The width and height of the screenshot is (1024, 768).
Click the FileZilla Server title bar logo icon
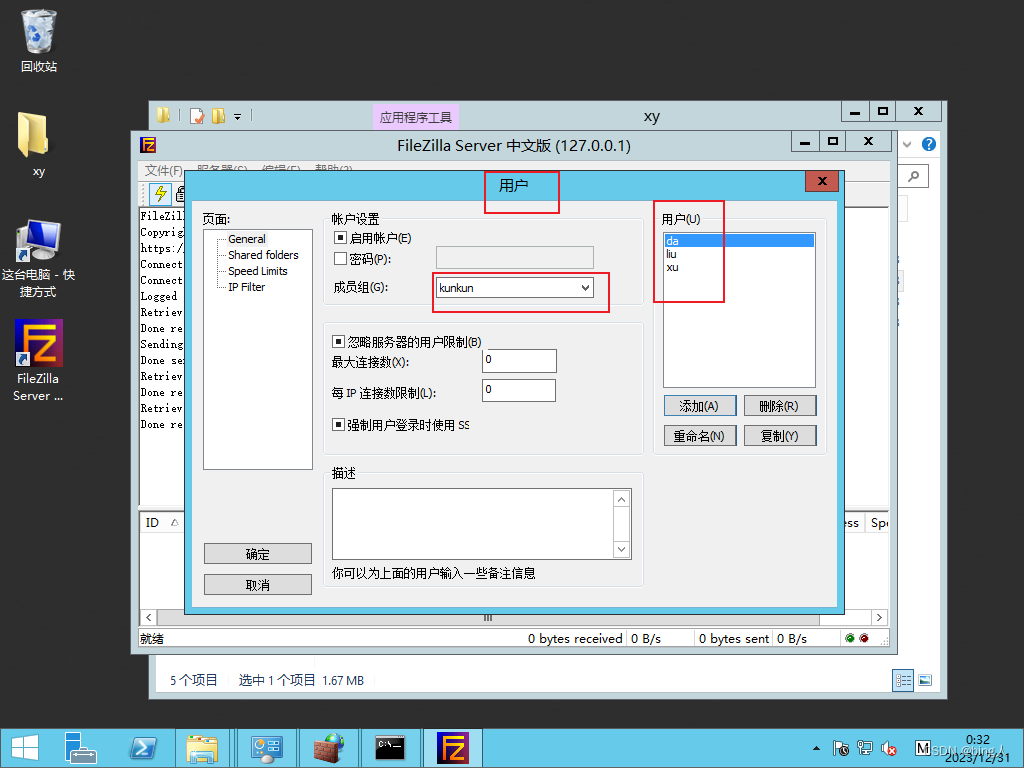click(148, 145)
